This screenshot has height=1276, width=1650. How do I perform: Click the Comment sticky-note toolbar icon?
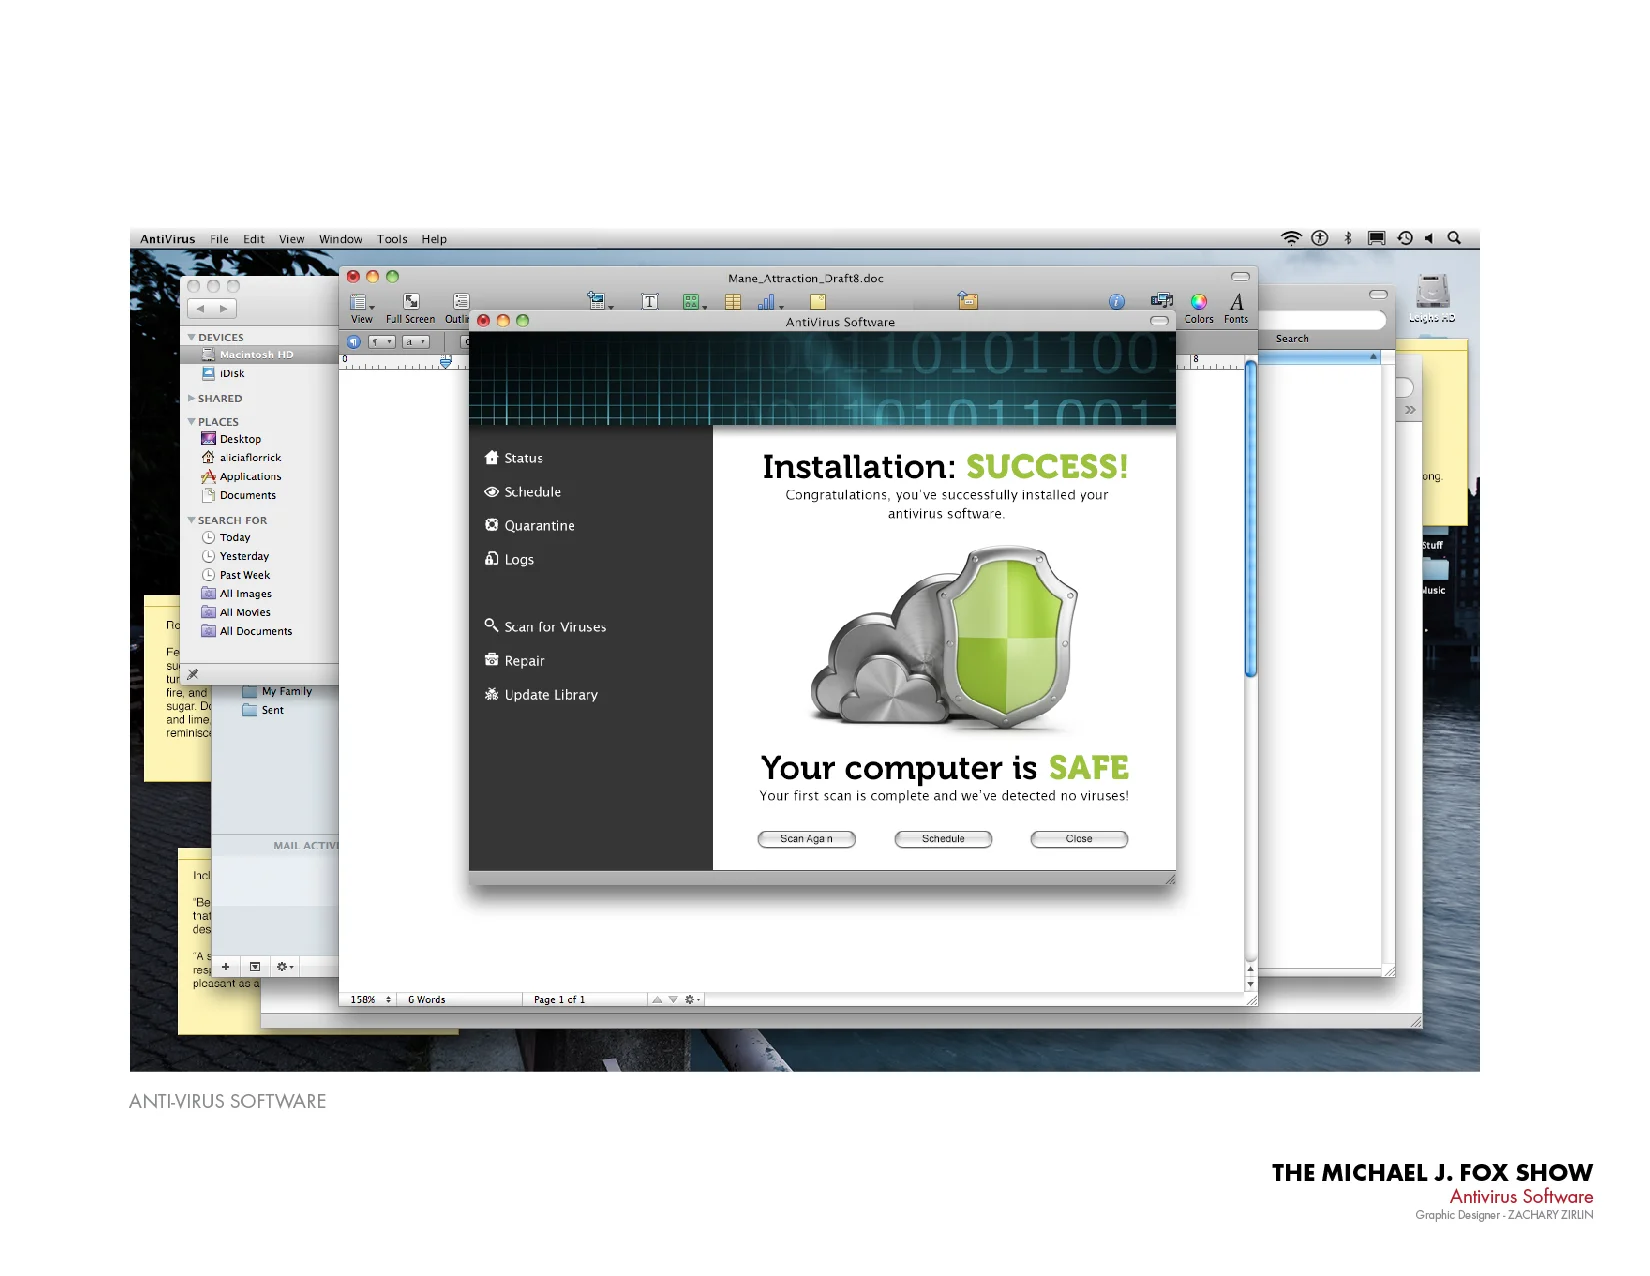point(818,302)
